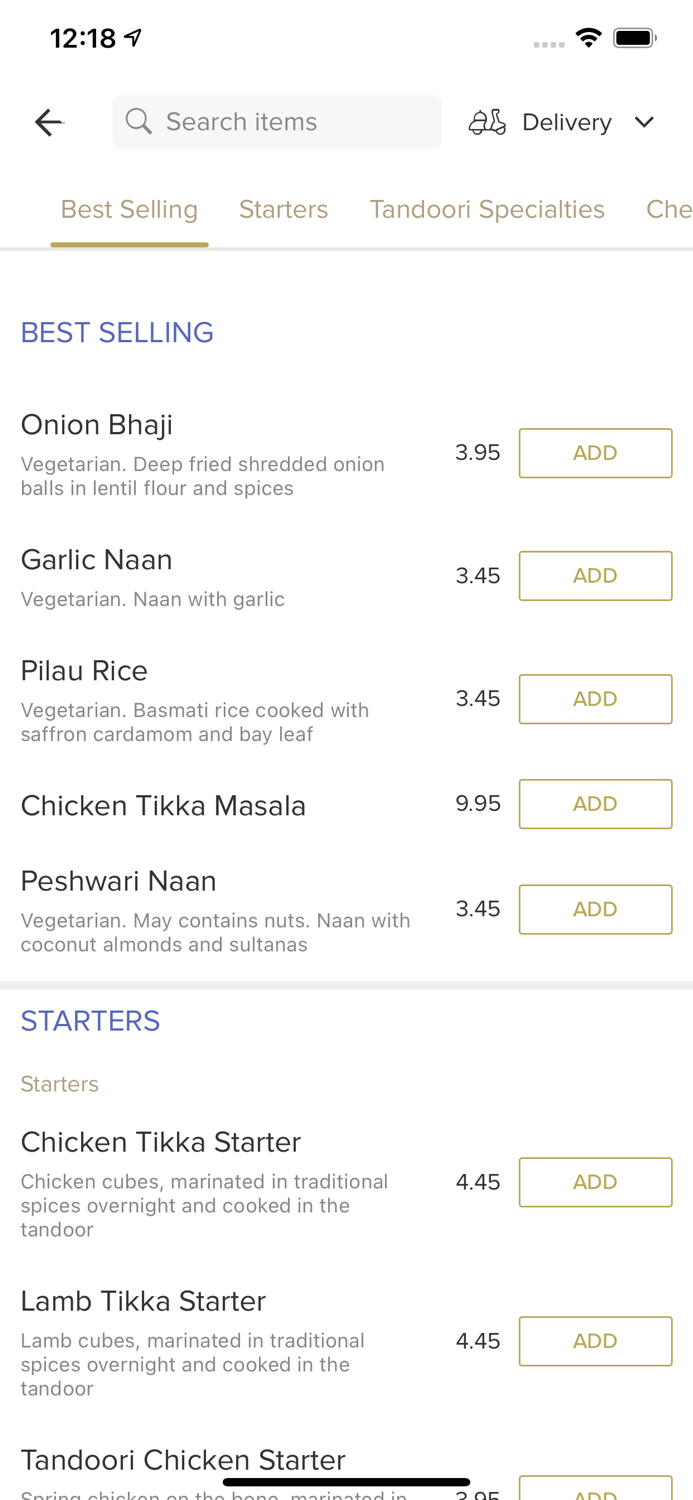The image size is (693, 1500).
Task: Switch to the Starters tab
Action: click(x=283, y=209)
